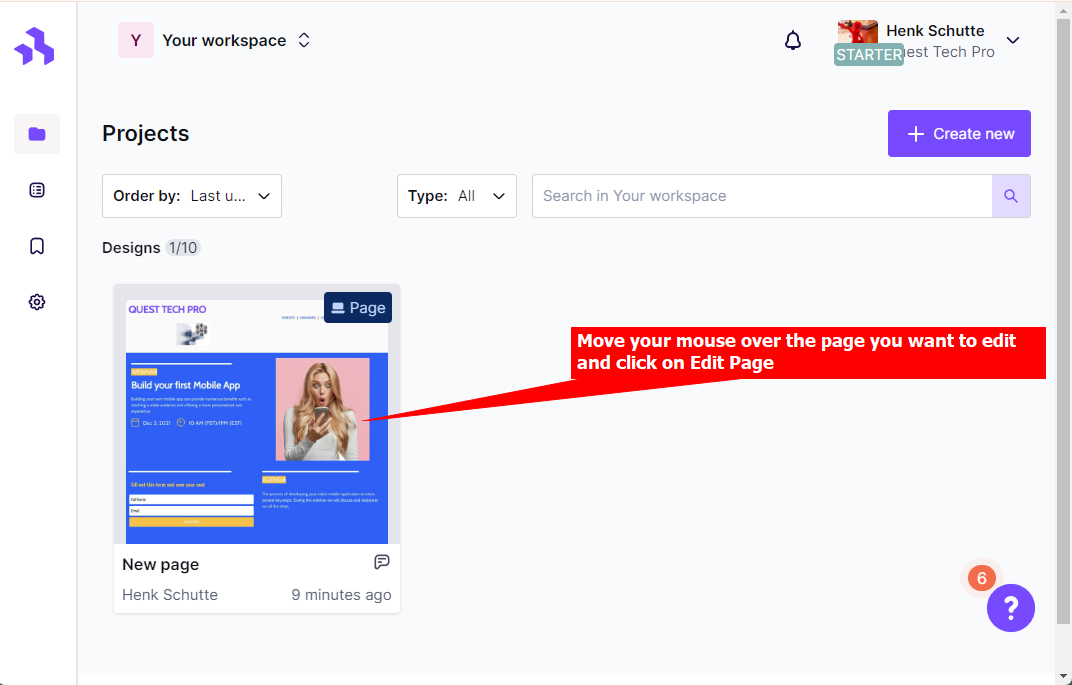Click the Create new button
Image resolution: width=1072 pixels, height=685 pixels.
click(x=959, y=133)
